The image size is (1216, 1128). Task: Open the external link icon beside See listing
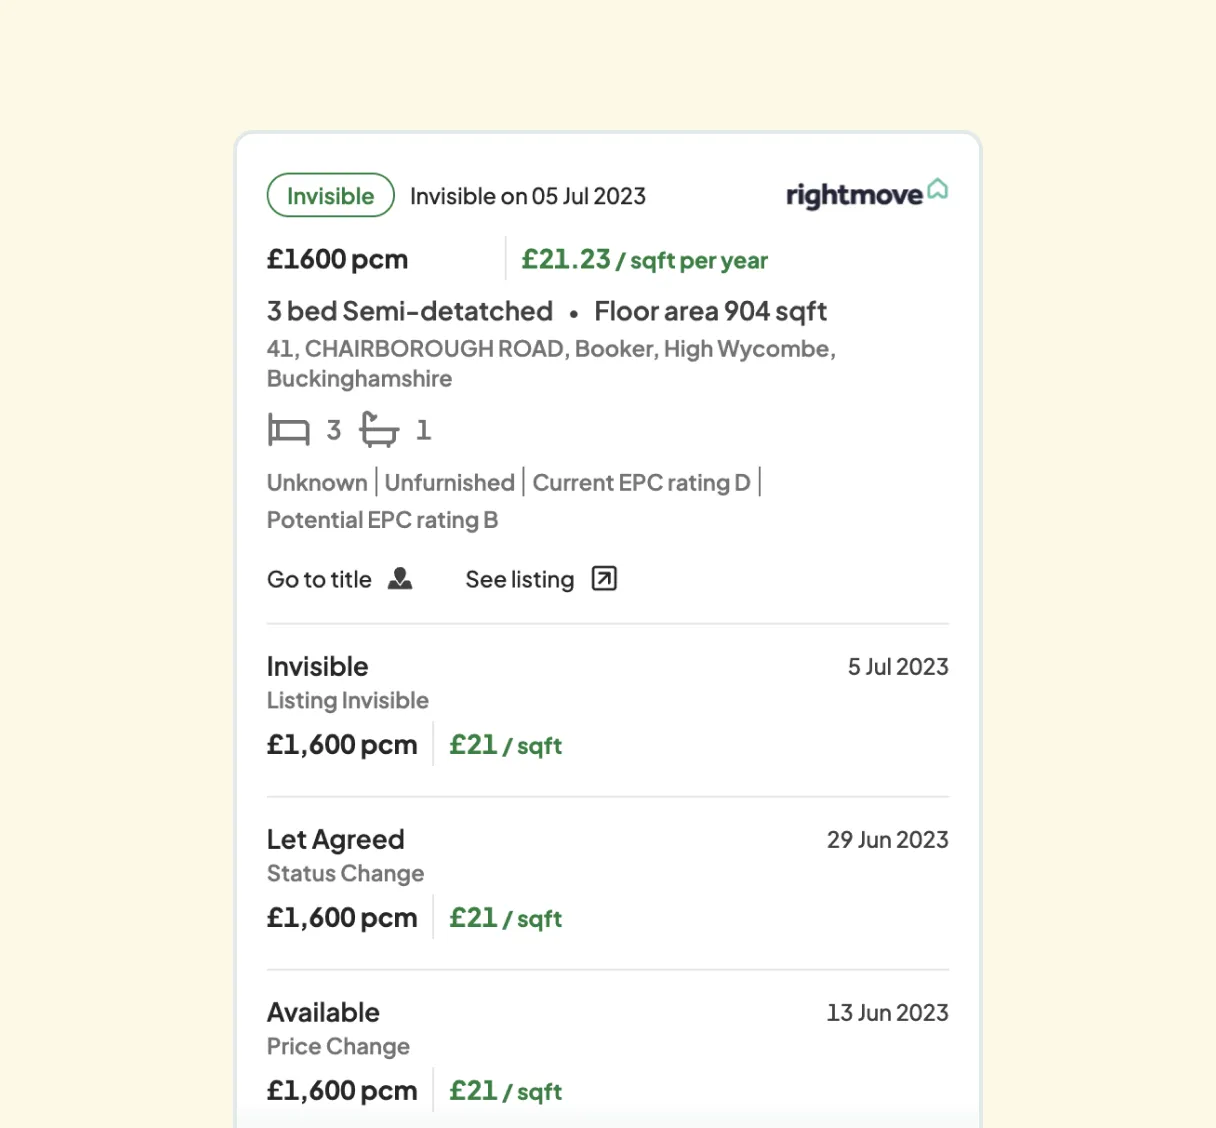pos(602,578)
